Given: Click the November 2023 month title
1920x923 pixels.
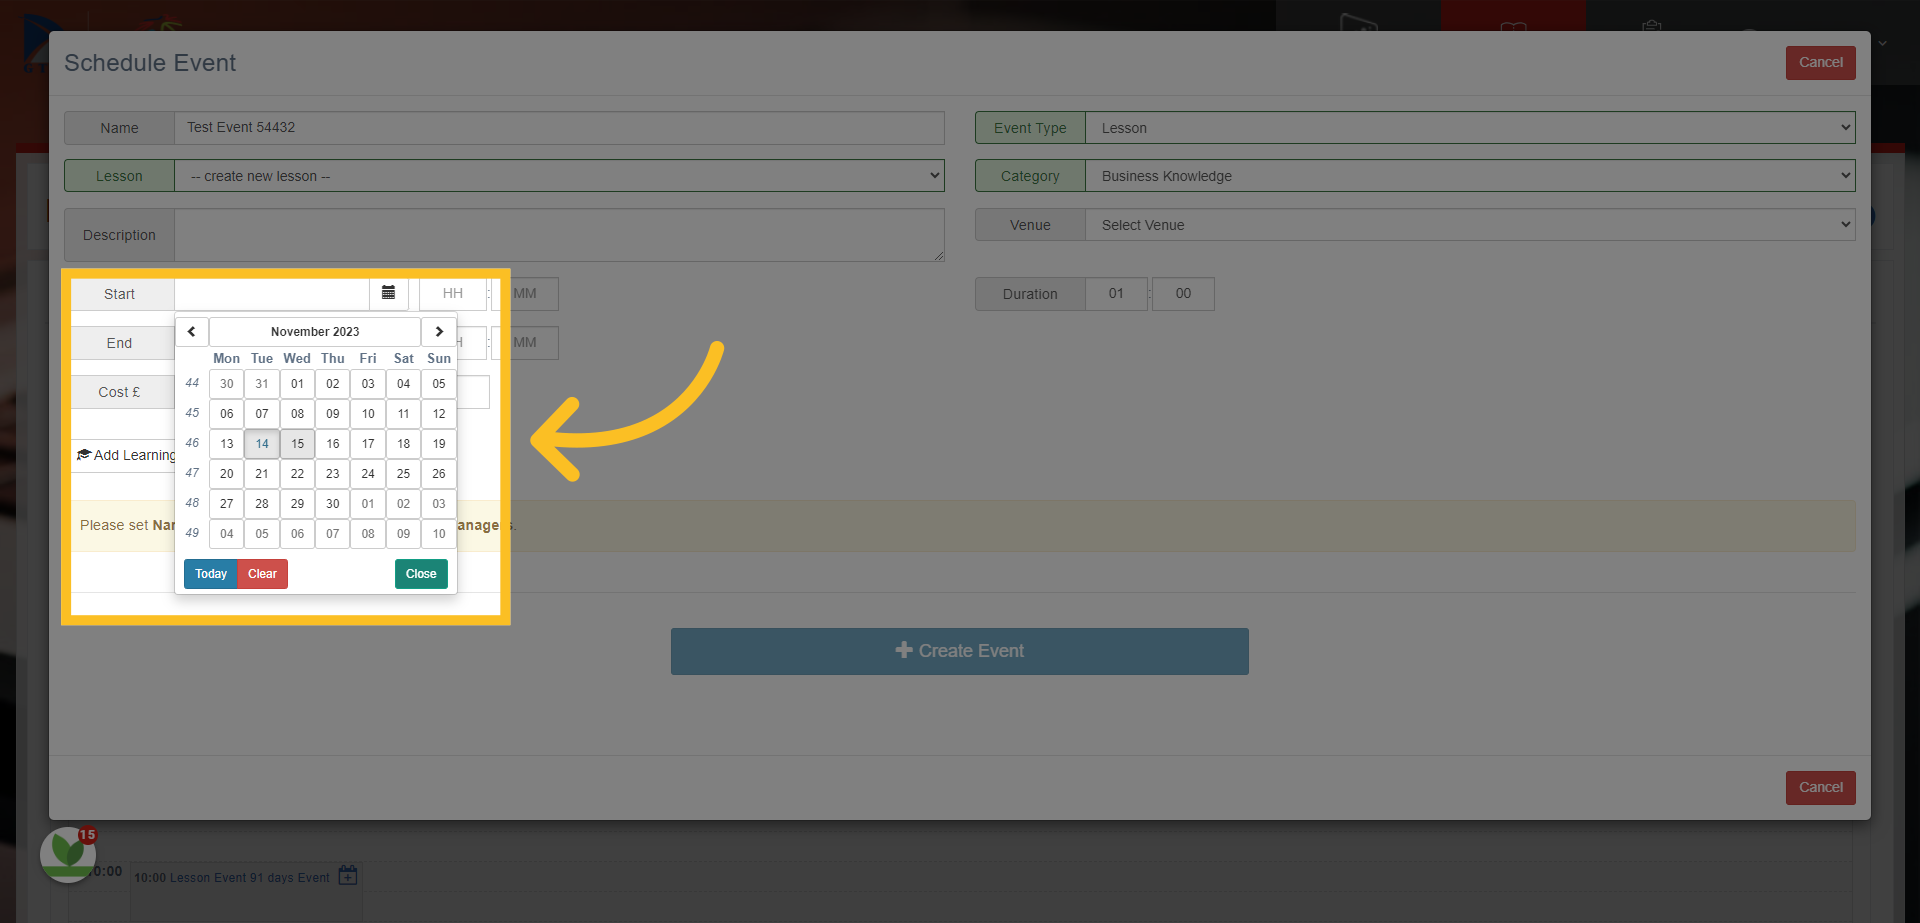Looking at the screenshot, I should [x=315, y=332].
